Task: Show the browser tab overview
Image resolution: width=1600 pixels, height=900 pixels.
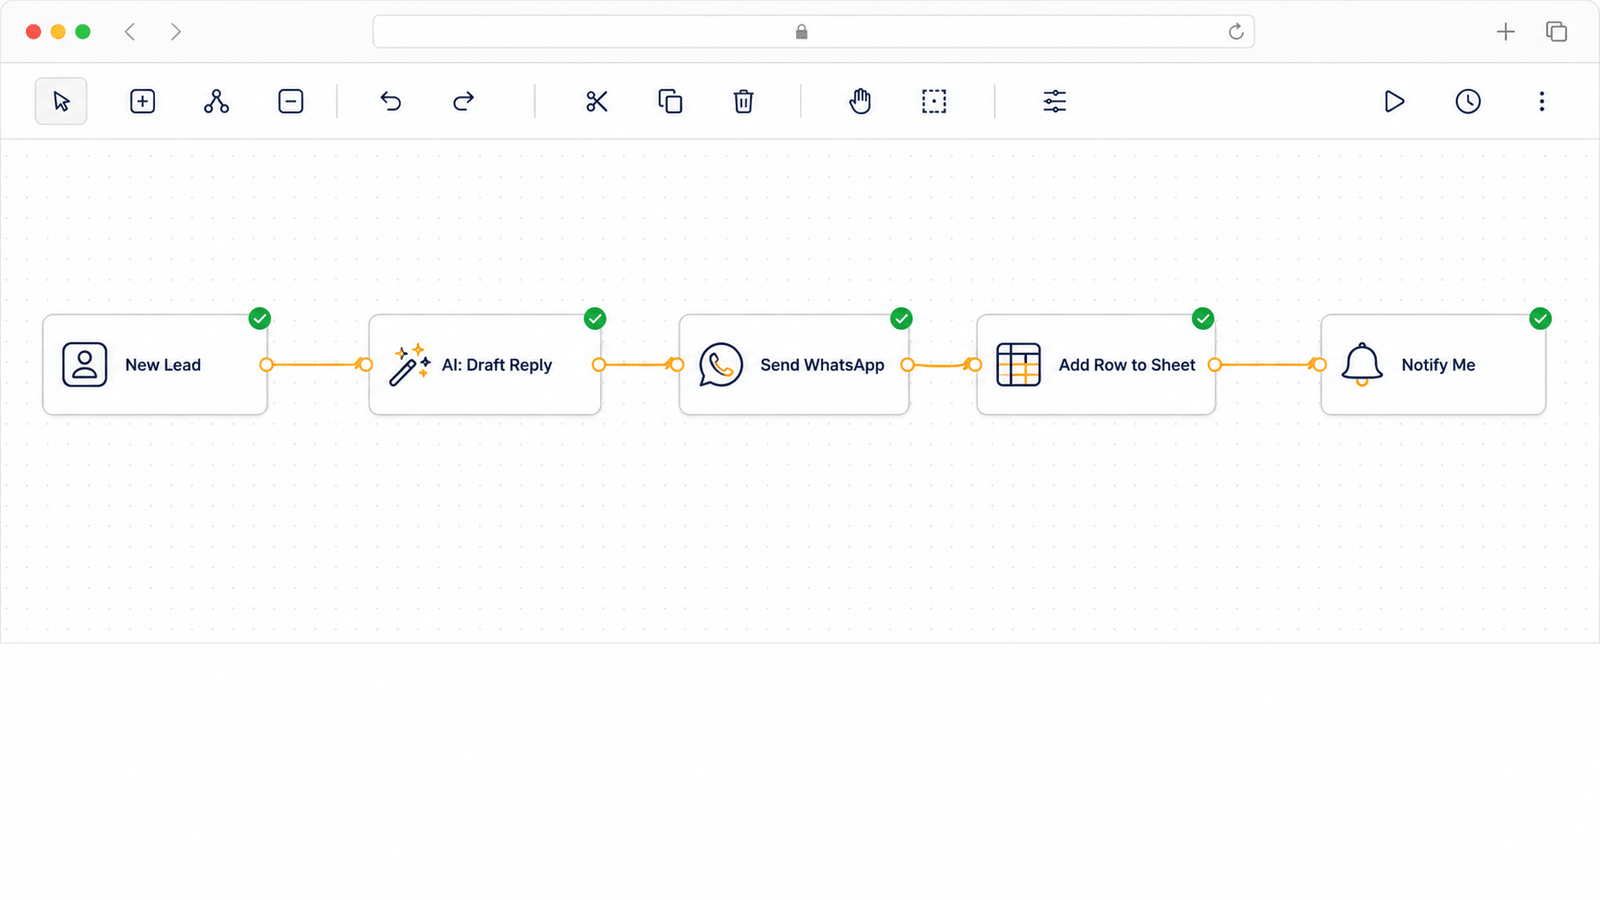Action: pos(1556,32)
